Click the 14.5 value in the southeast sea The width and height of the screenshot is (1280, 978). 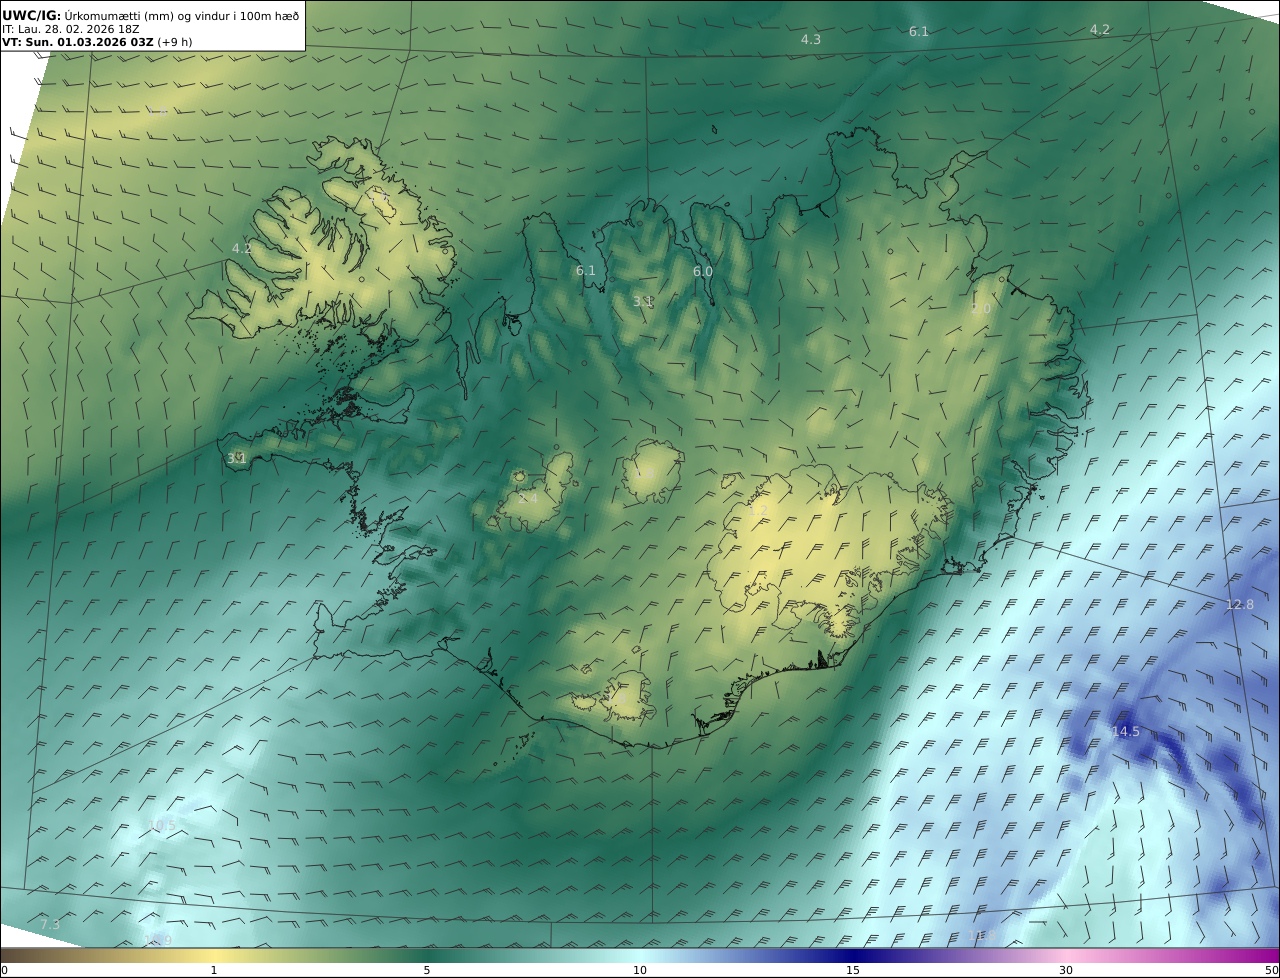[1126, 731]
